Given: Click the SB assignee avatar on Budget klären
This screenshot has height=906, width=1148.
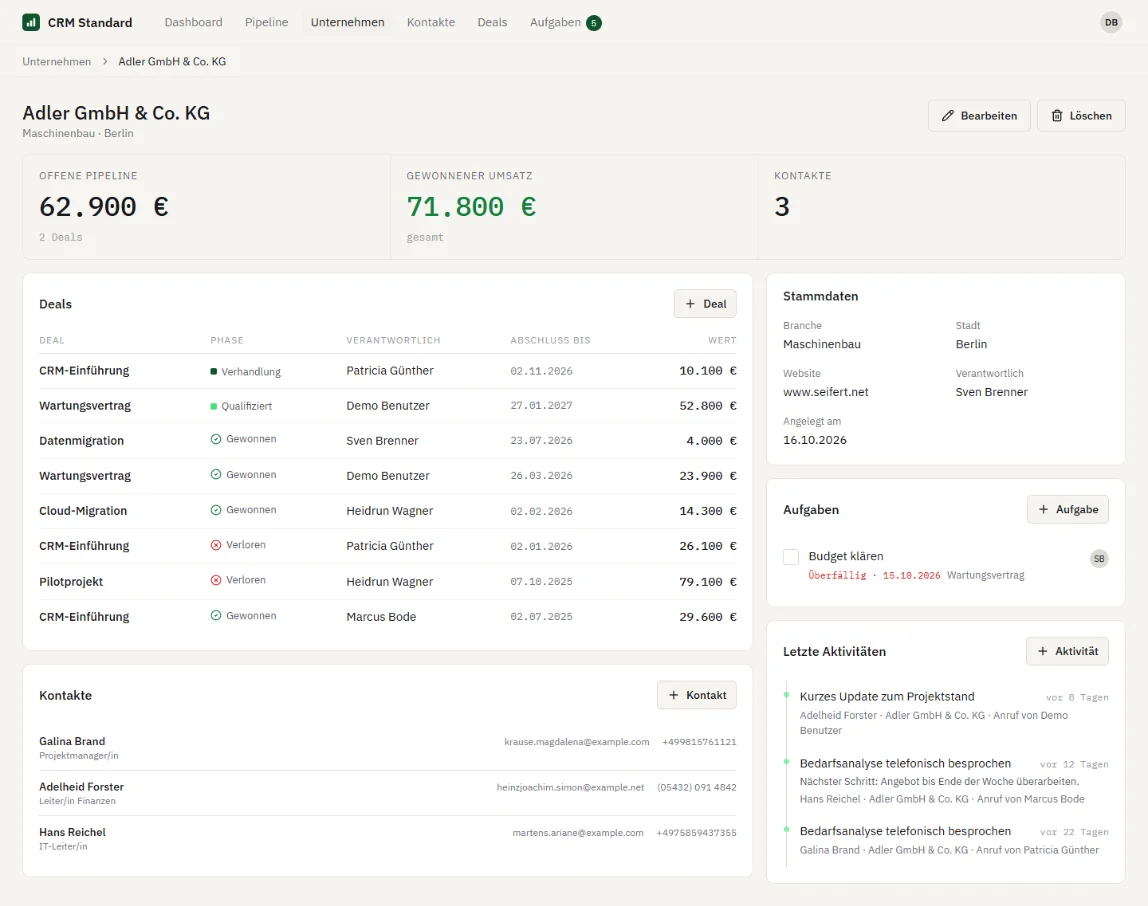Looking at the screenshot, I should coord(1098,559).
